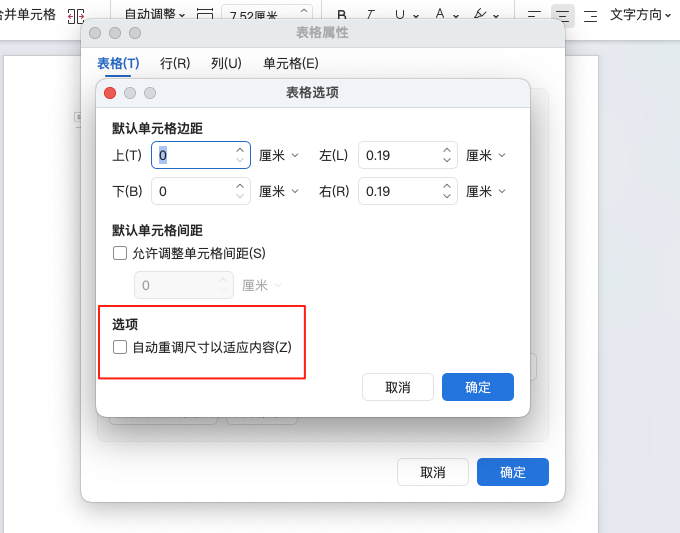The height and width of the screenshot is (533, 680).
Task: Increase the 右(R) margin value
Action: point(447,186)
